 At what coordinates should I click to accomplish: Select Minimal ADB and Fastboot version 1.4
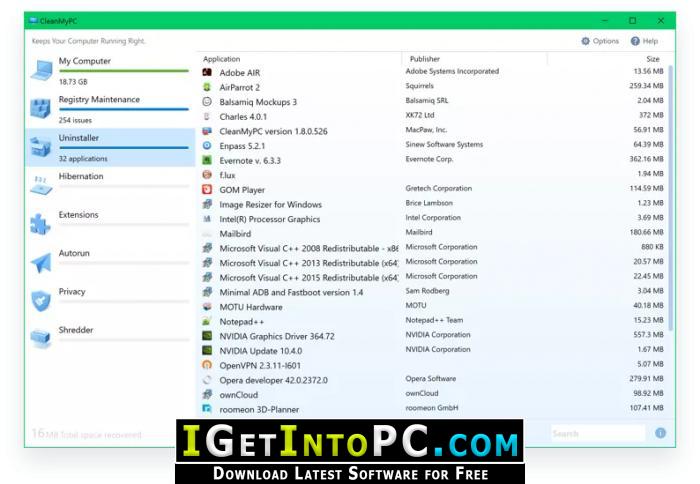[433, 292]
